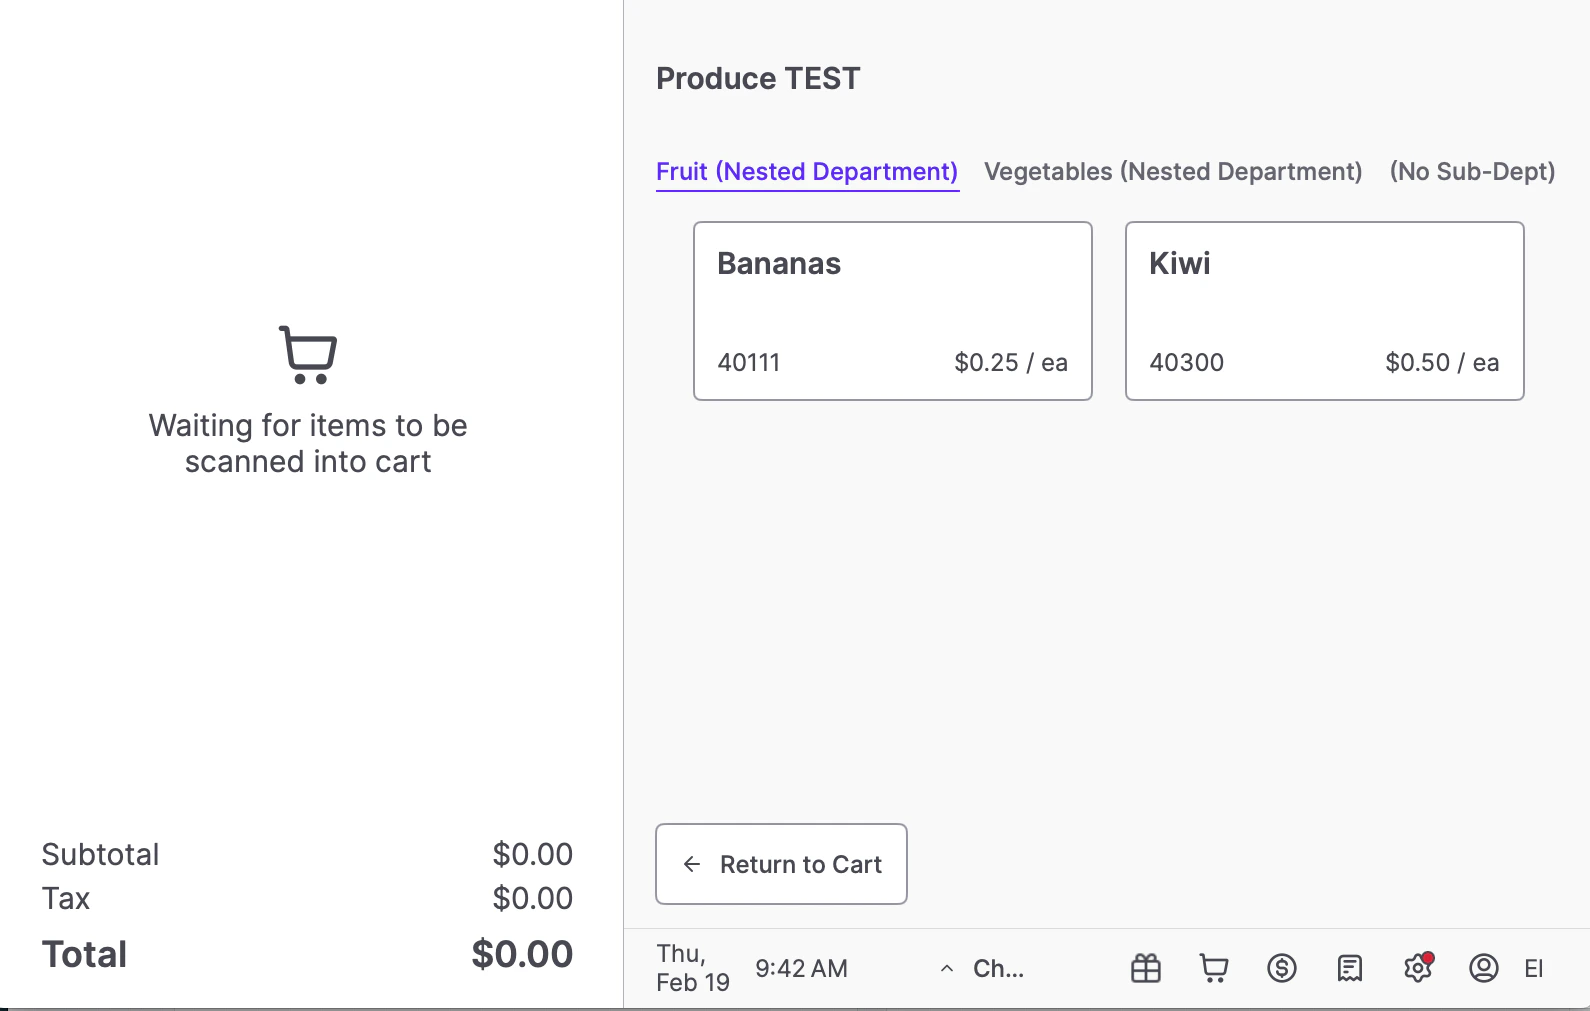1590x1011 pixels.
Task: Click the large empty cart icon
Action: 308,354
